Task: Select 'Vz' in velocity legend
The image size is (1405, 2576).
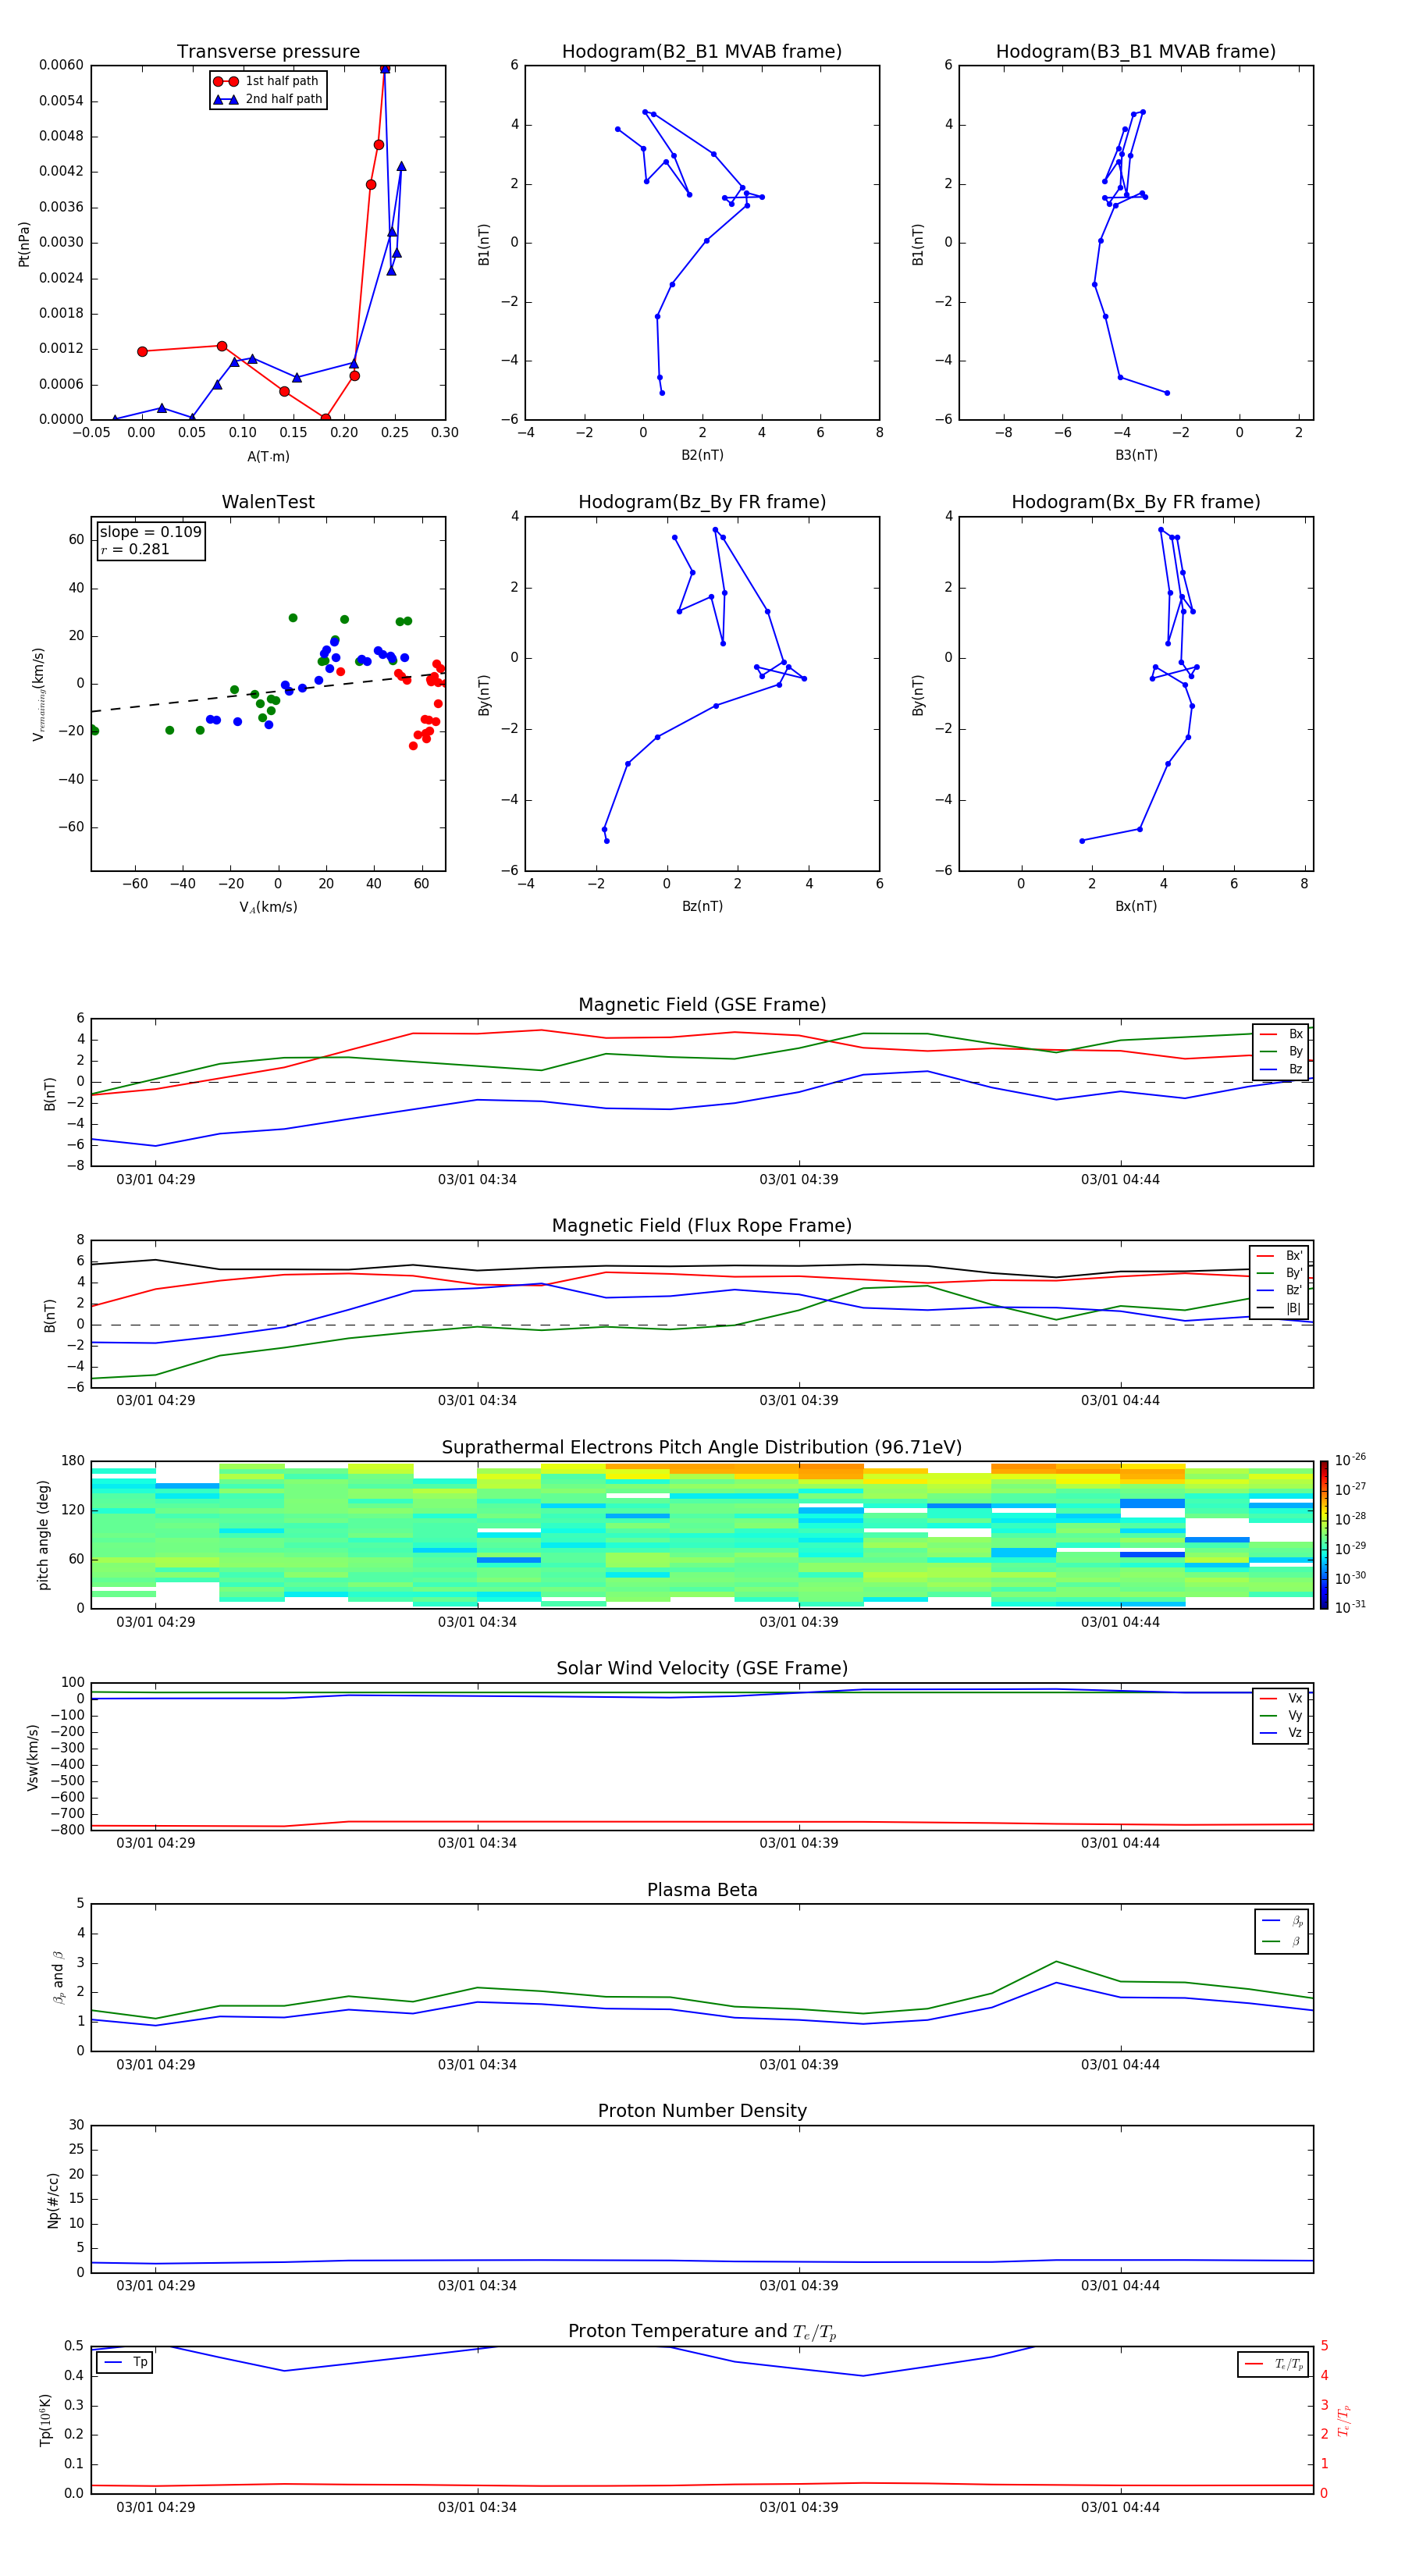Action: (1281, 1732)
